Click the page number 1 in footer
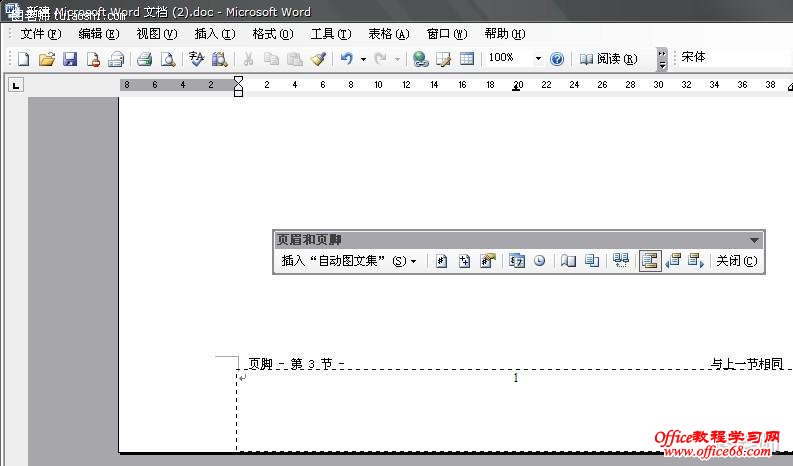Screen dimensions: 793x466 point(516,378)
